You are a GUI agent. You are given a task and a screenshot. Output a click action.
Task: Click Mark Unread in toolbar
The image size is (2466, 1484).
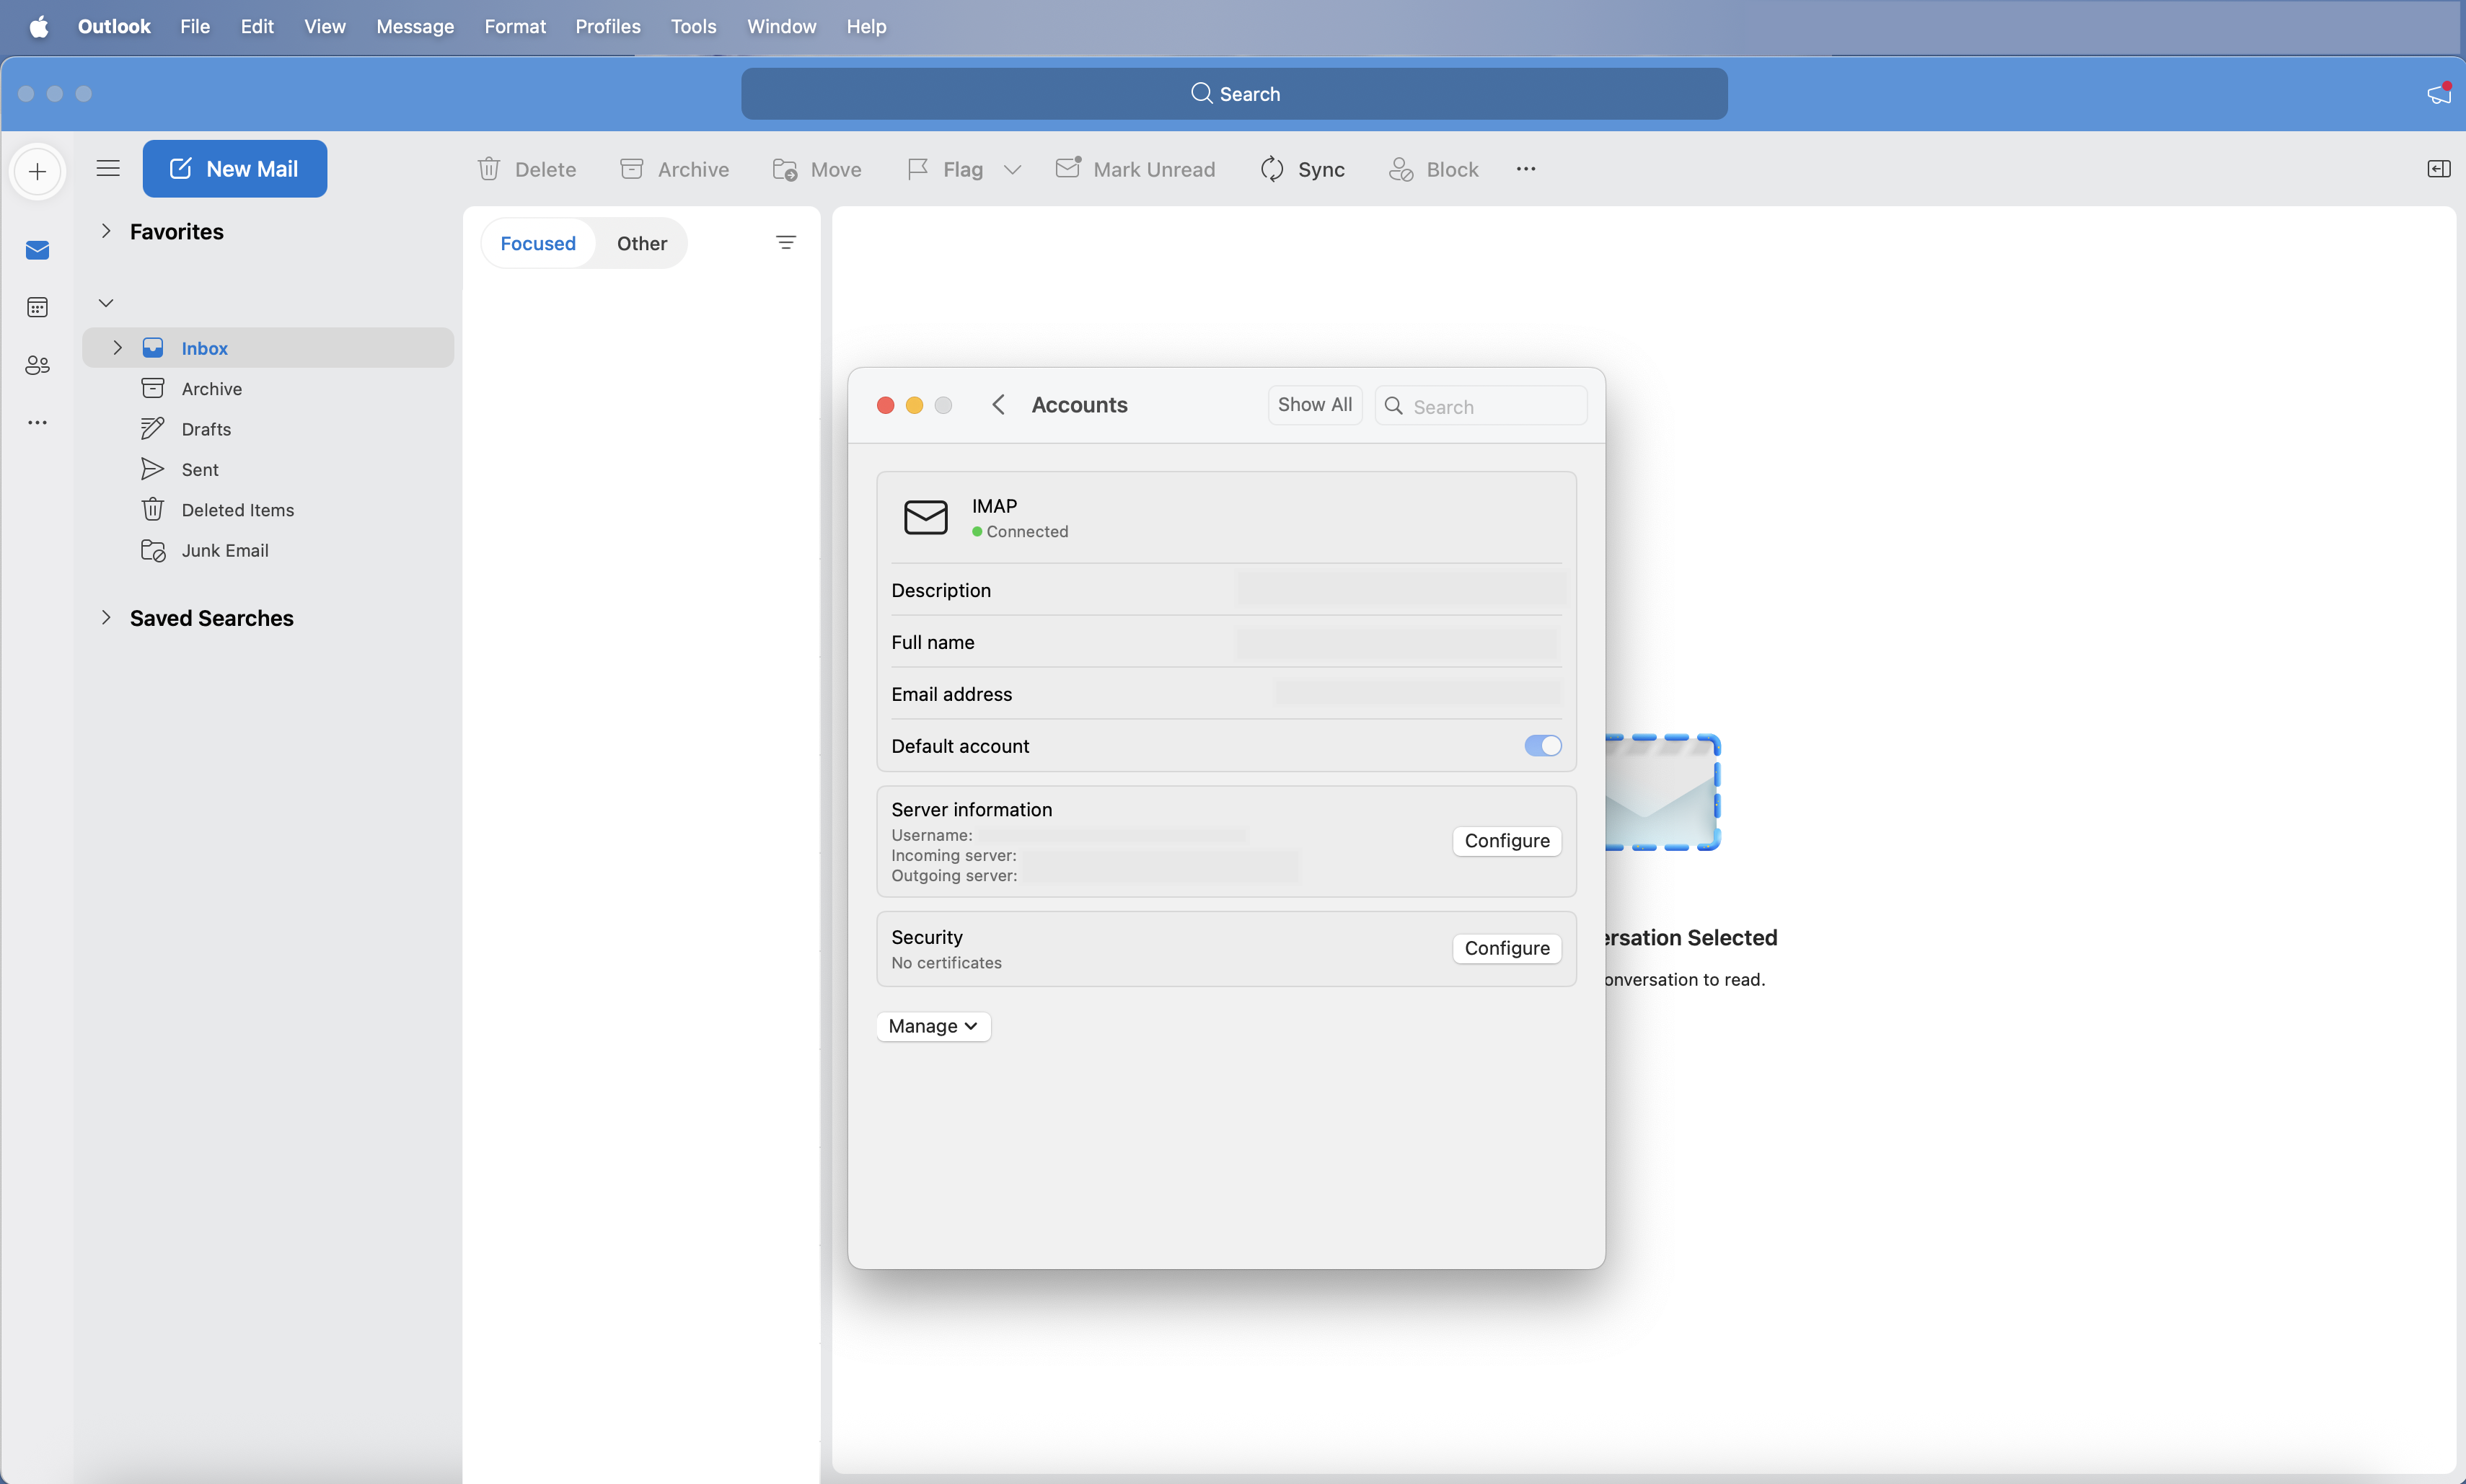pyautogui.click(x=1136, y=169)
